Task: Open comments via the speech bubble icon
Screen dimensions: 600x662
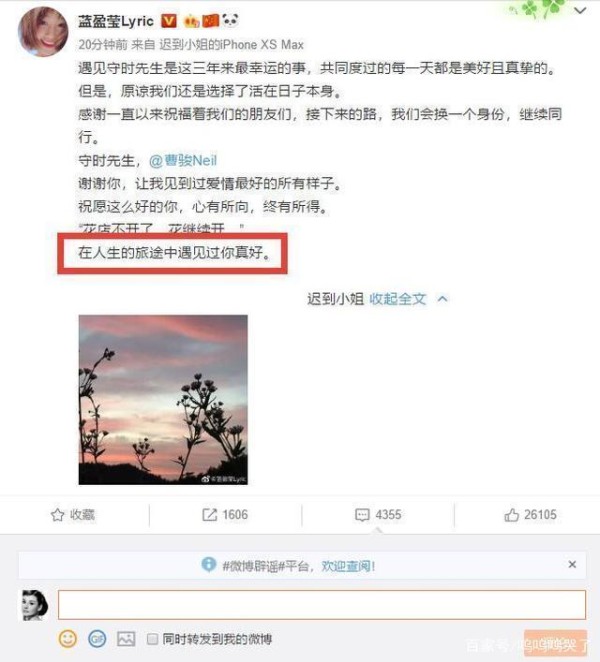Action: (x=362, y=515)
